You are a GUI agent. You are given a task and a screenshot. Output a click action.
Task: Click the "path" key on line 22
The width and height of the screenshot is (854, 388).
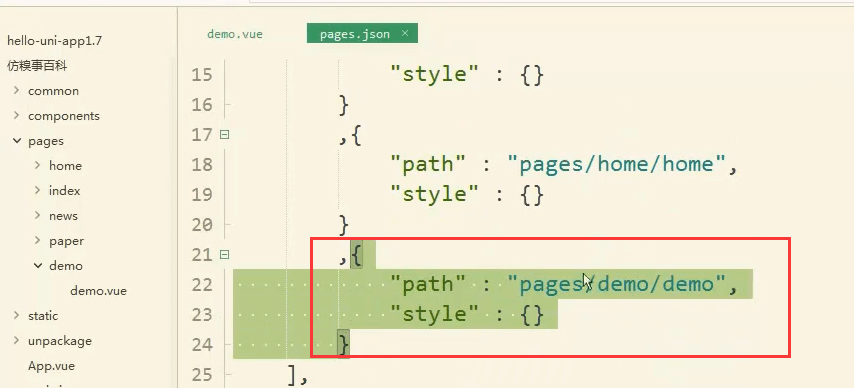(428, 284)
